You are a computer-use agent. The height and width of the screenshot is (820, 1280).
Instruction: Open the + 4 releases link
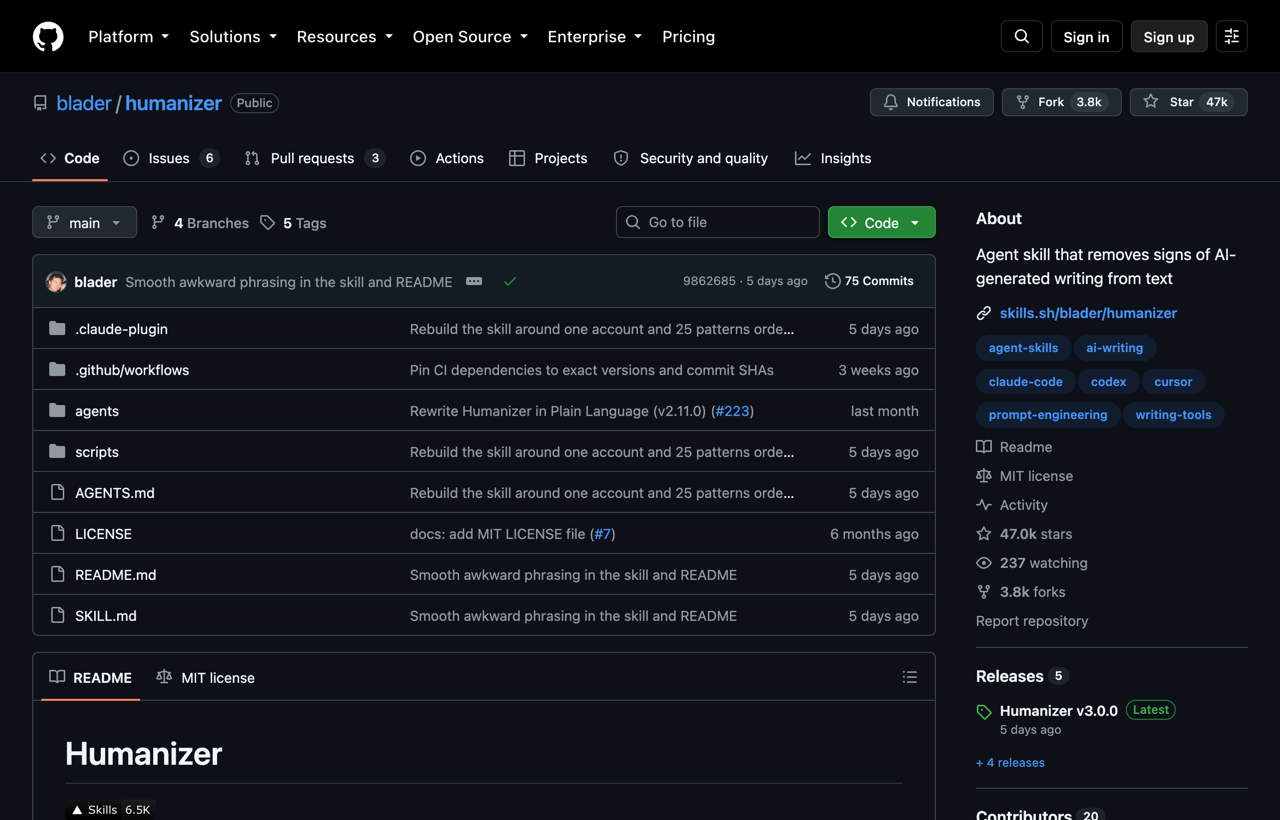point(1010,763)
